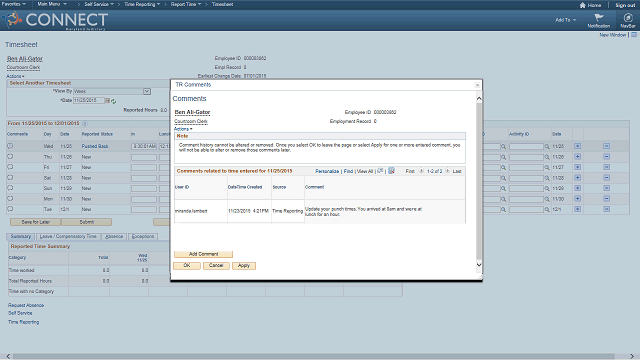The width and height of the screenshot is (640, 360).
Task: Switch to the Absence tab
Action: [114, 236]
